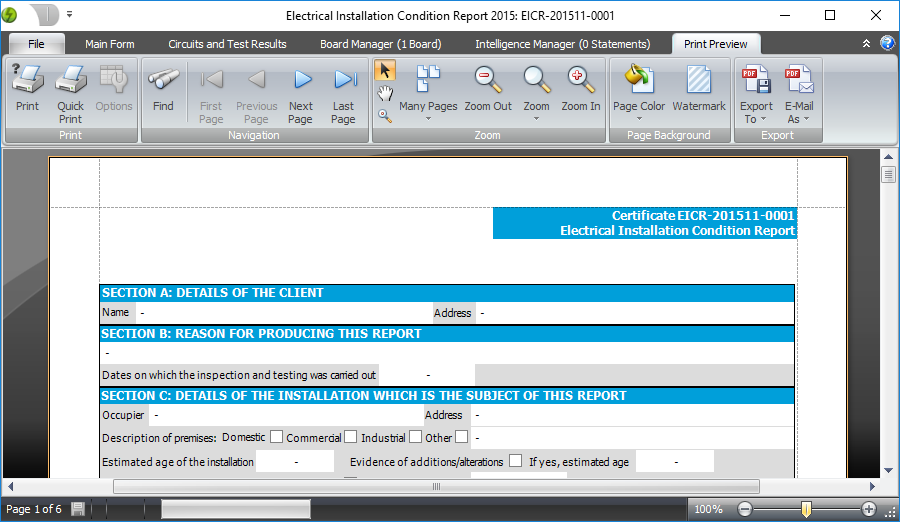Tick the Industrial premises checkbox
The width and height of the screenshot is (900, 522).
pos(415,437)
